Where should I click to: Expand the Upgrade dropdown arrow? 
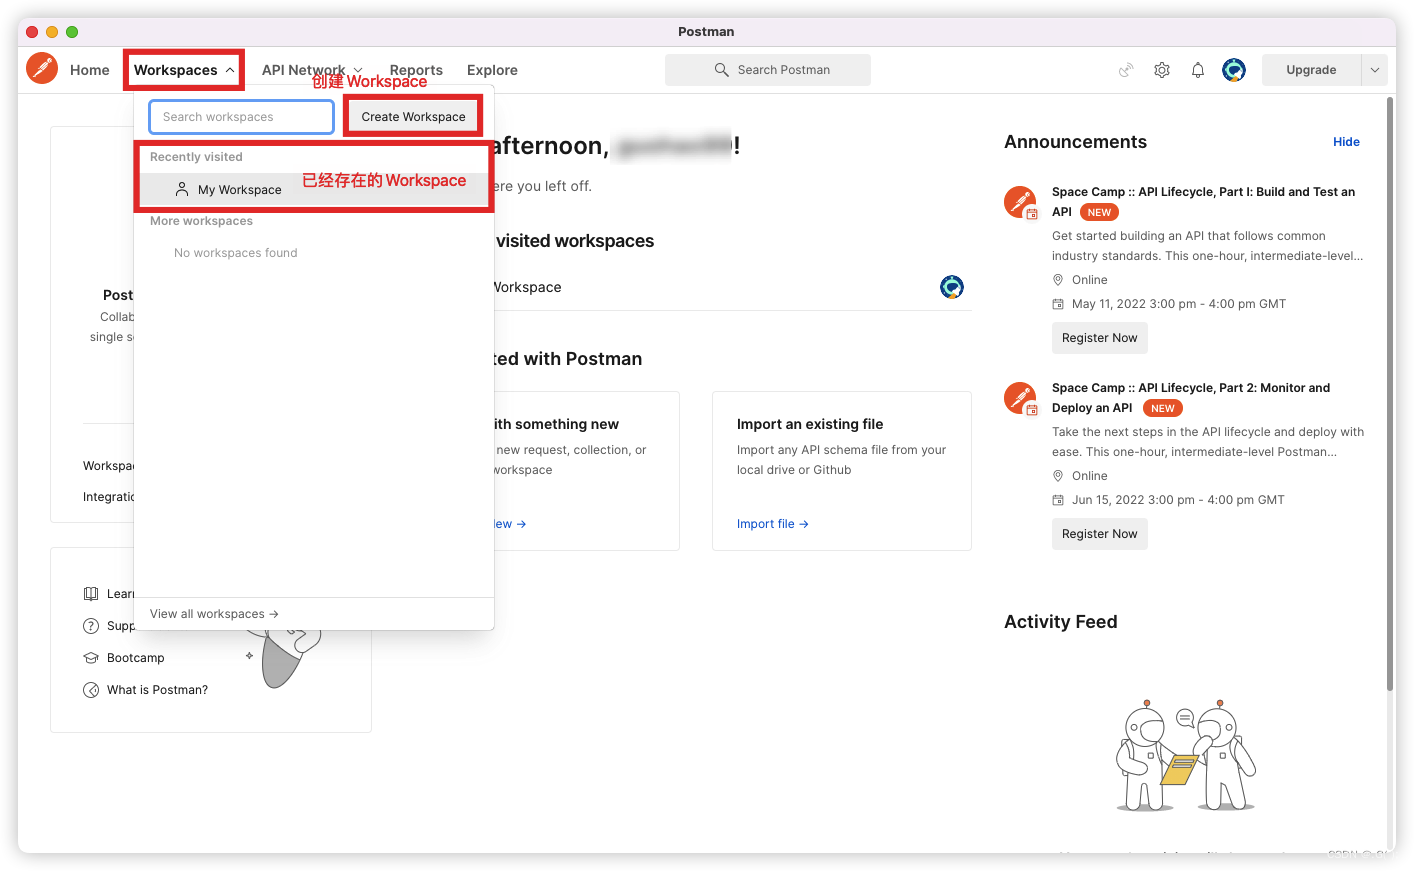coord(1375,70)
